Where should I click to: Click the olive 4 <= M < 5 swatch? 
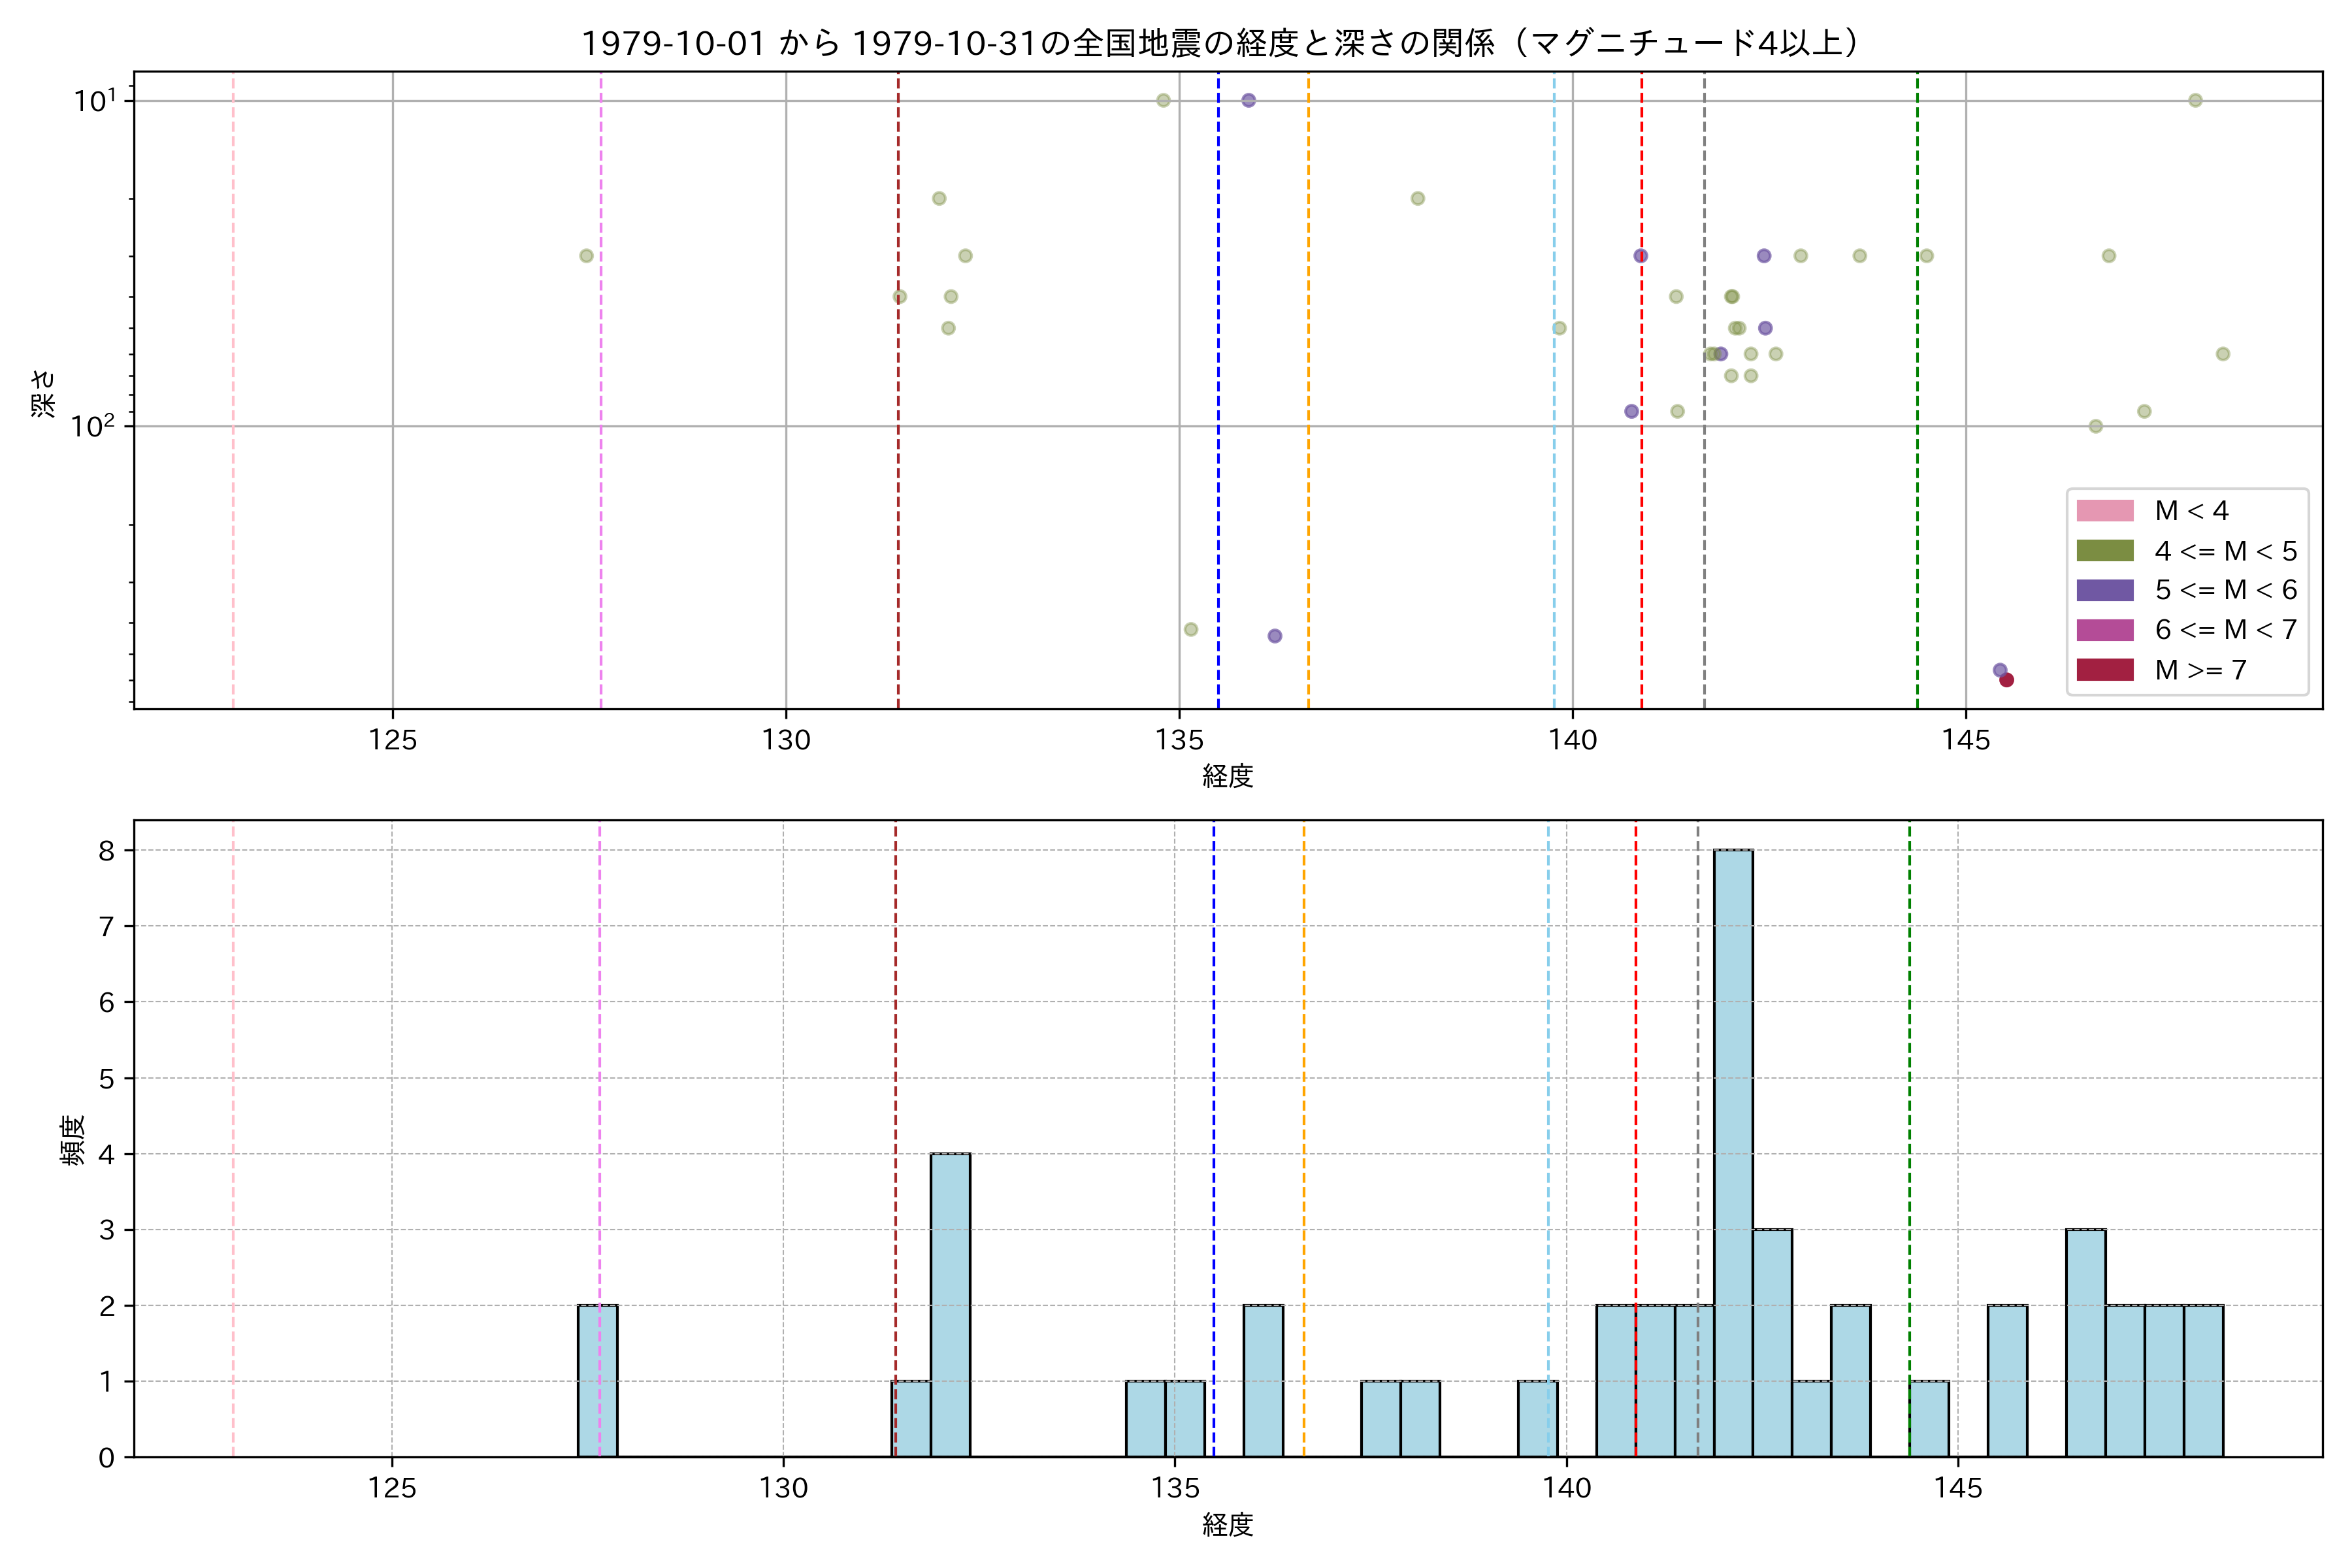[2104, 551]
